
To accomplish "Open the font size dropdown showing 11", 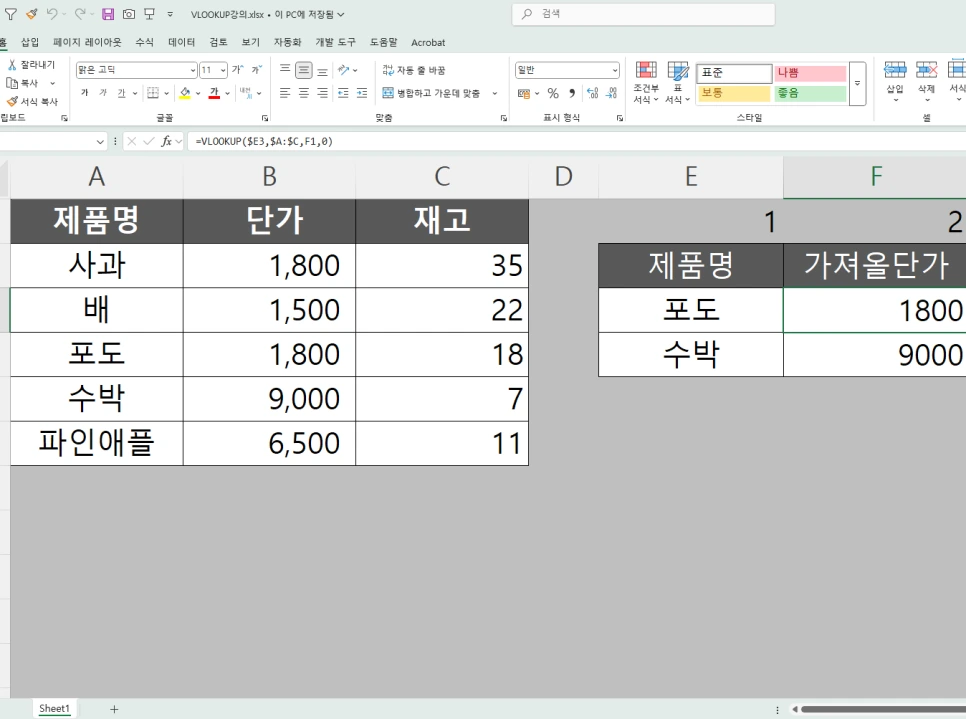I will [222, 70].
